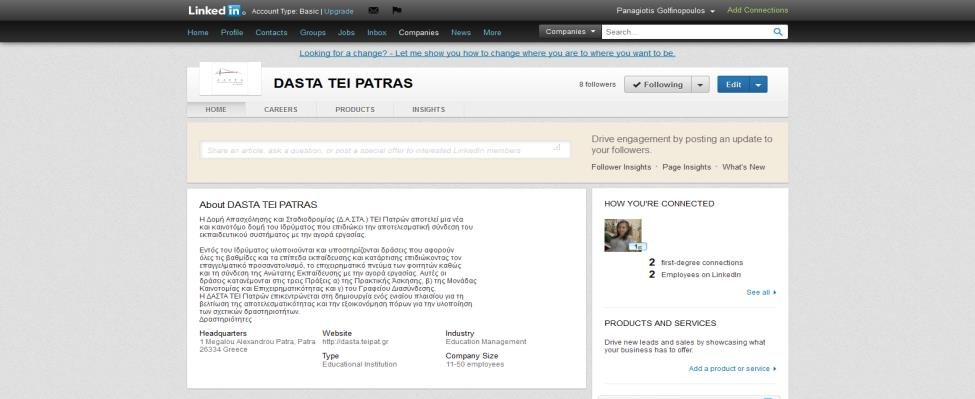This screenshot has width=975, height=399.
Task: Open Page Insights link
Action: tap(686, 167)
